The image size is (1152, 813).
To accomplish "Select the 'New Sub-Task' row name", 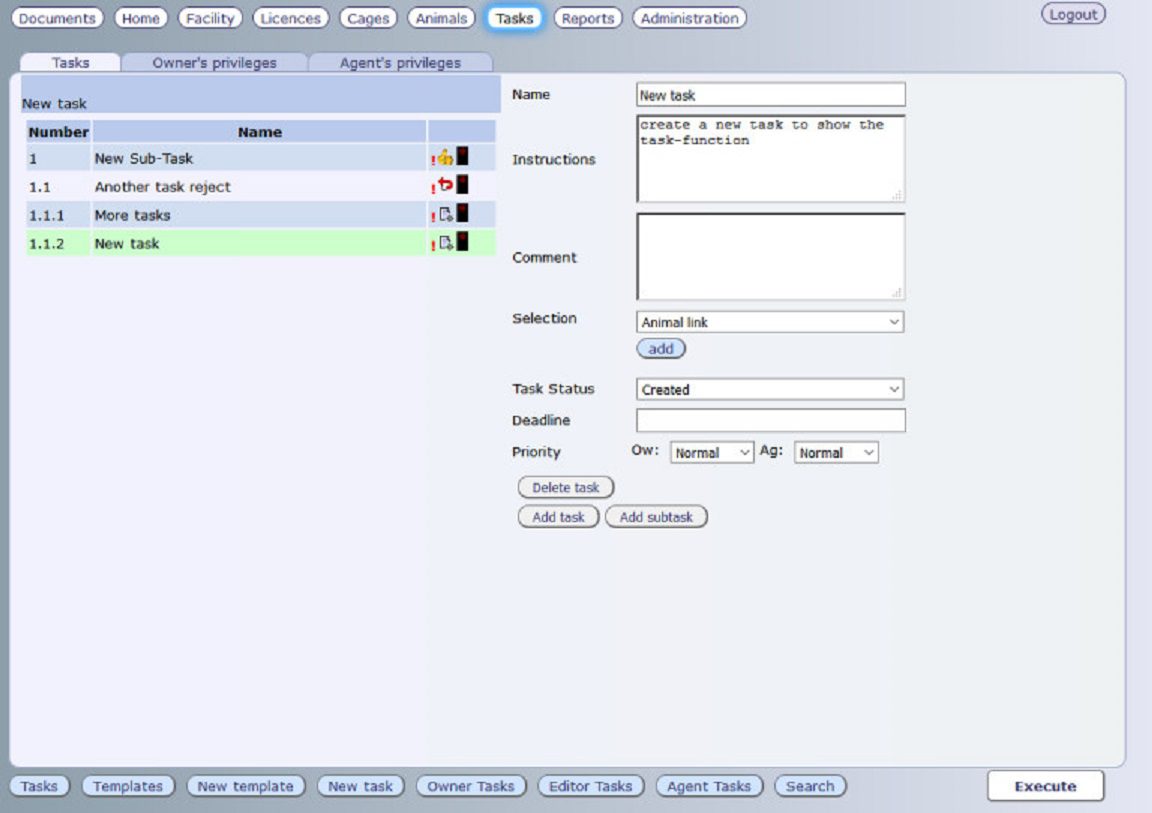I will 144,158.
